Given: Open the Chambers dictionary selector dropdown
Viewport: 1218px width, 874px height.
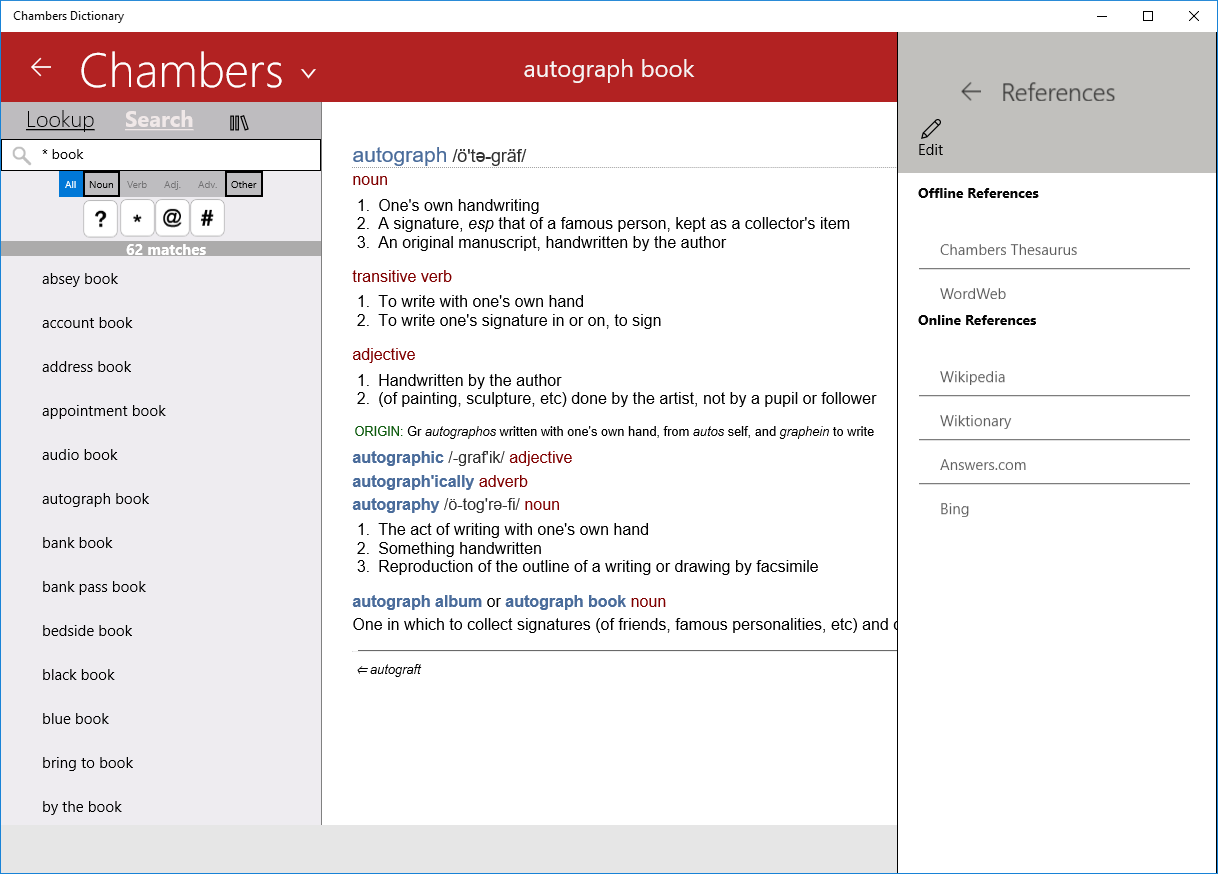Looking at the screenshot, I should pyautogui.click(x=308, y=72).
